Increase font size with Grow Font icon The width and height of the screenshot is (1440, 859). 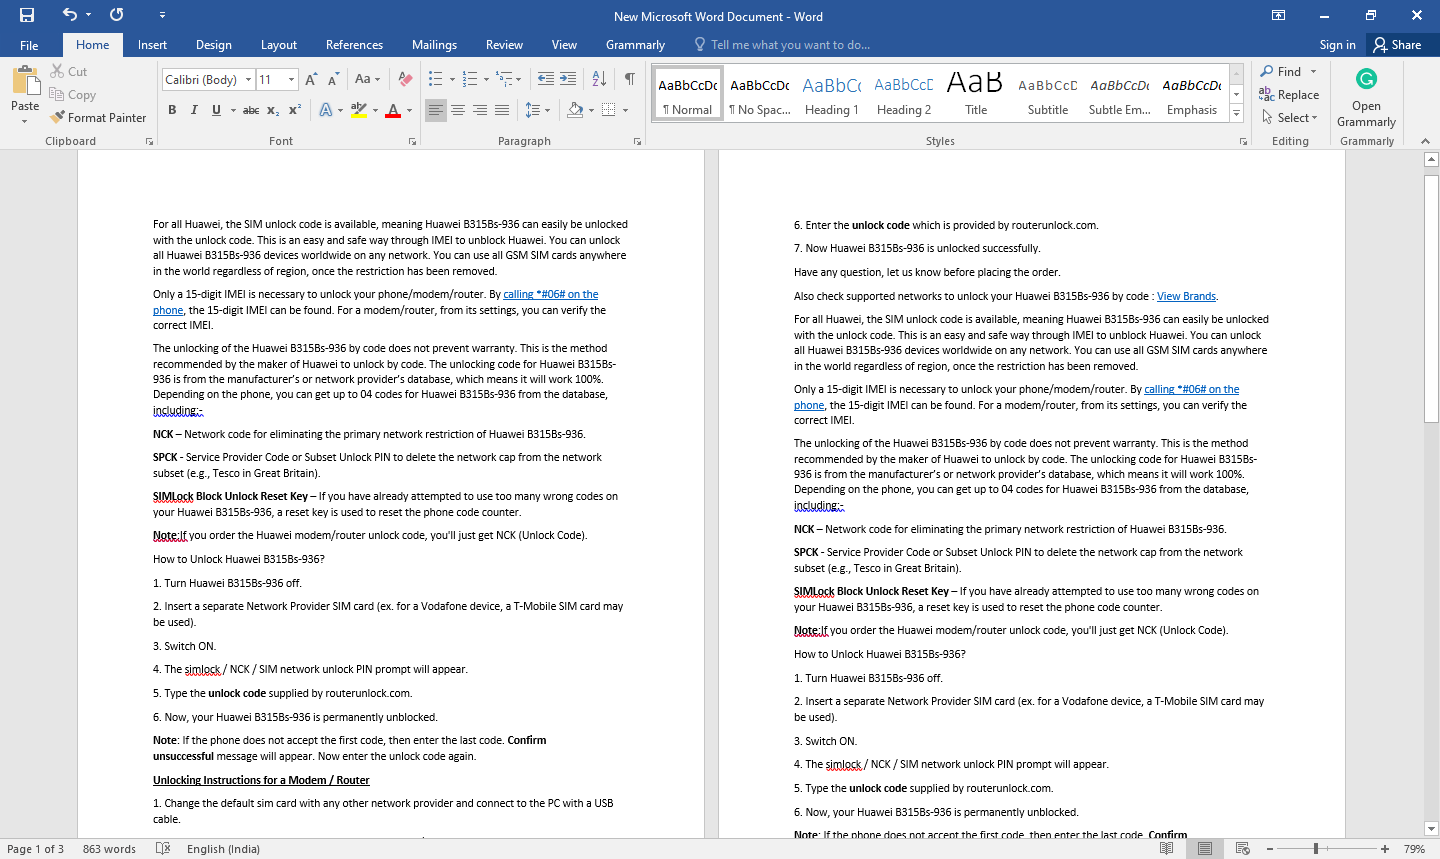click(x=311, y=79)
